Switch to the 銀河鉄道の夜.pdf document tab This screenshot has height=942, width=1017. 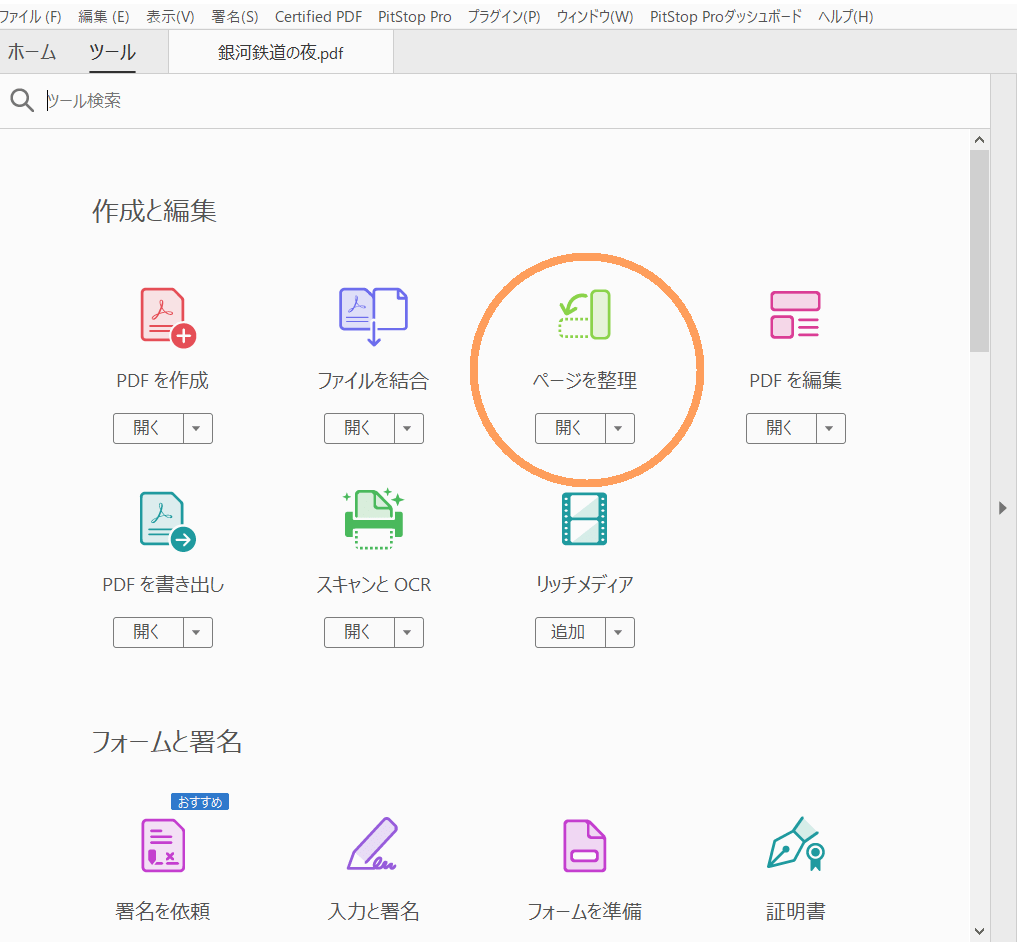(x=281, y=53)
